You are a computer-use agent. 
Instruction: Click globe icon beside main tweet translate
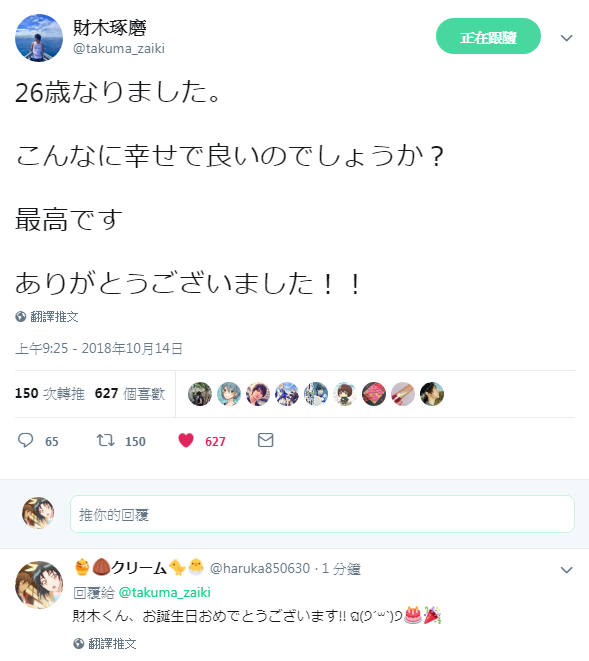click(21, 317)
